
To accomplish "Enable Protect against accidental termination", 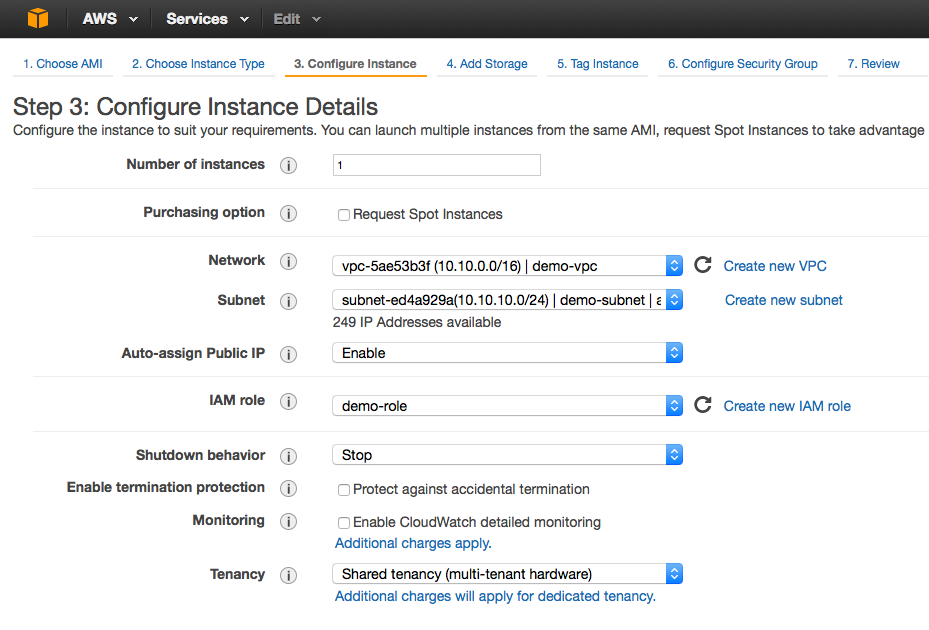I will [x=344, y=490].
